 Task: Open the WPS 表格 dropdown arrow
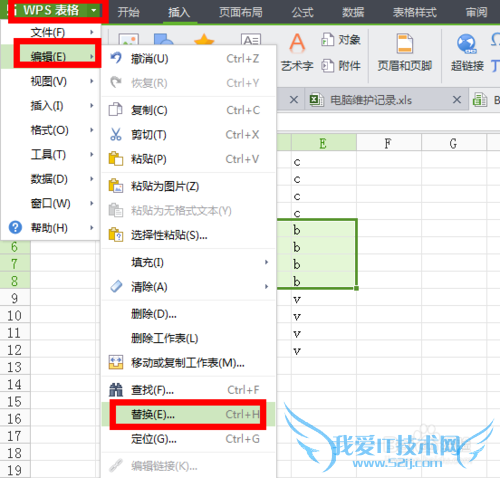pyautogui.click(x=94, y=10)
